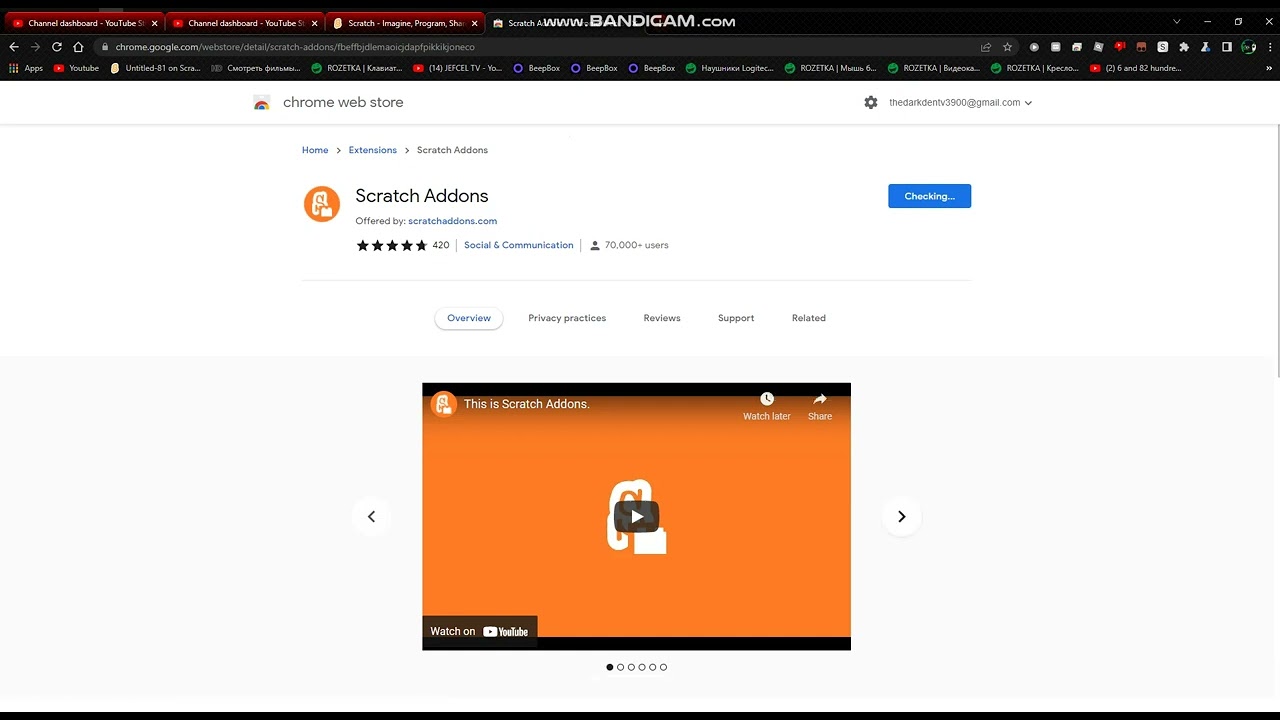Open the Смотреть фильмы bookmark
This screenshot has height=720, width=1280.
(256, 68)
